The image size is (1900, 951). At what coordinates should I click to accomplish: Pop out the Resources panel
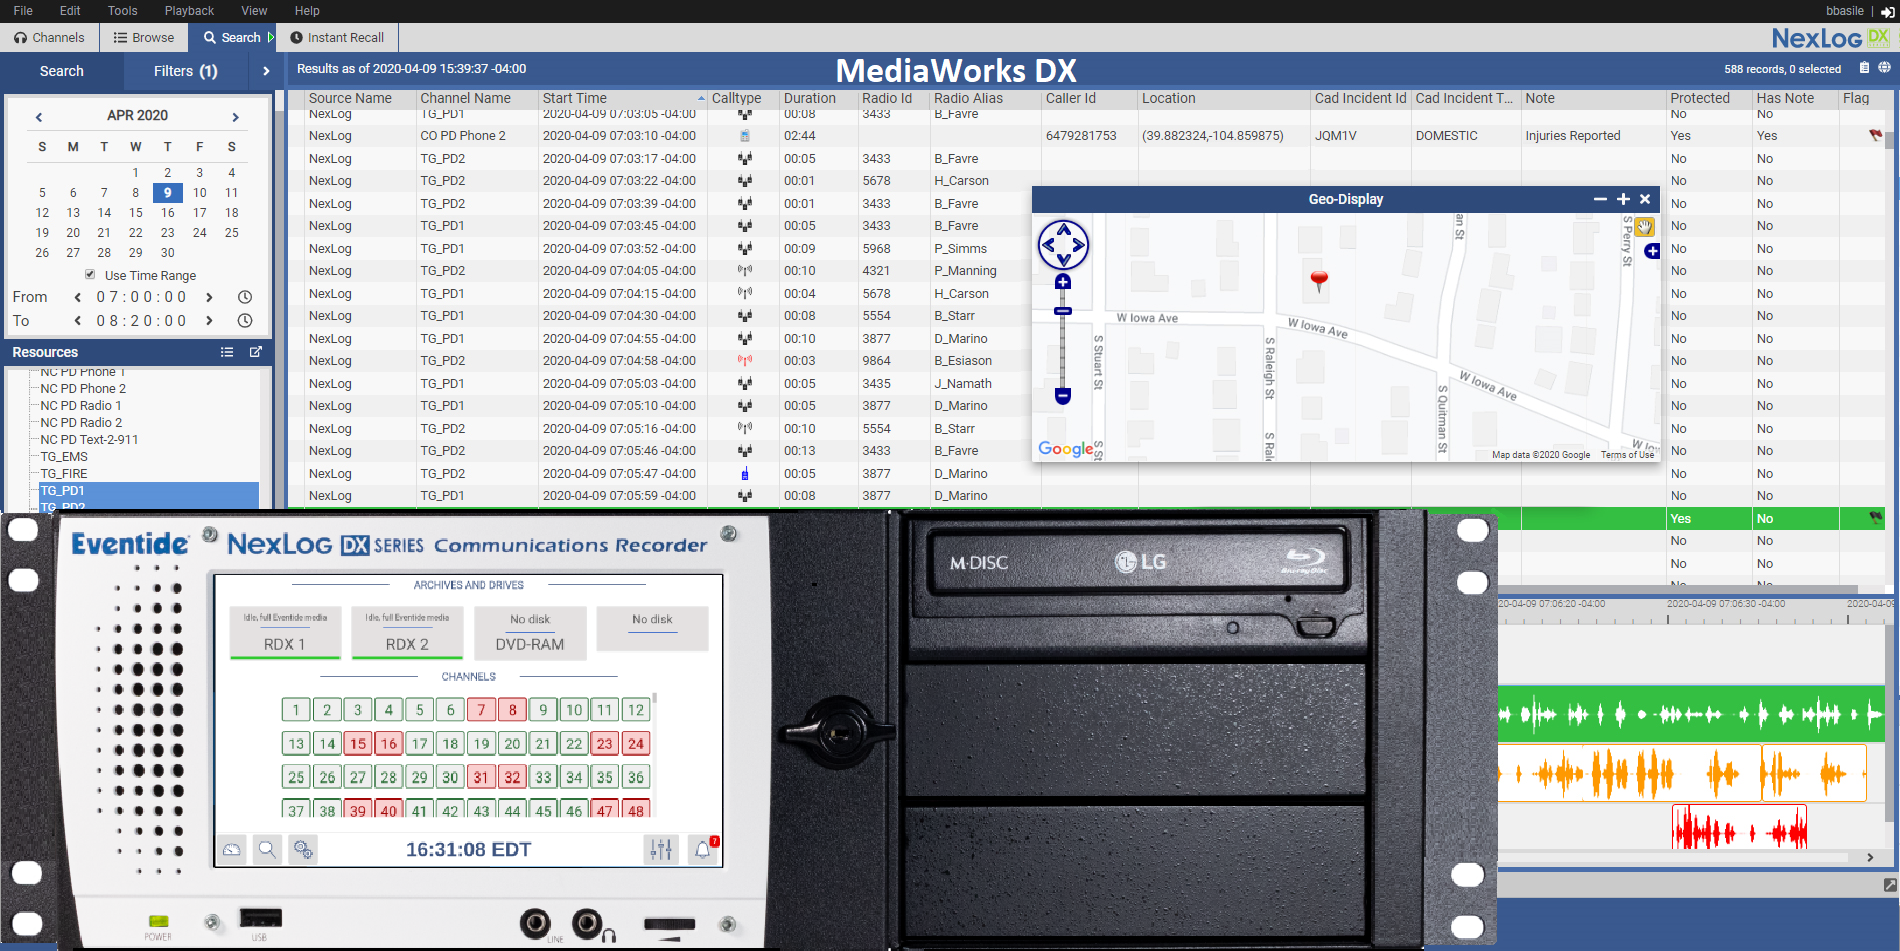point(256,352)
